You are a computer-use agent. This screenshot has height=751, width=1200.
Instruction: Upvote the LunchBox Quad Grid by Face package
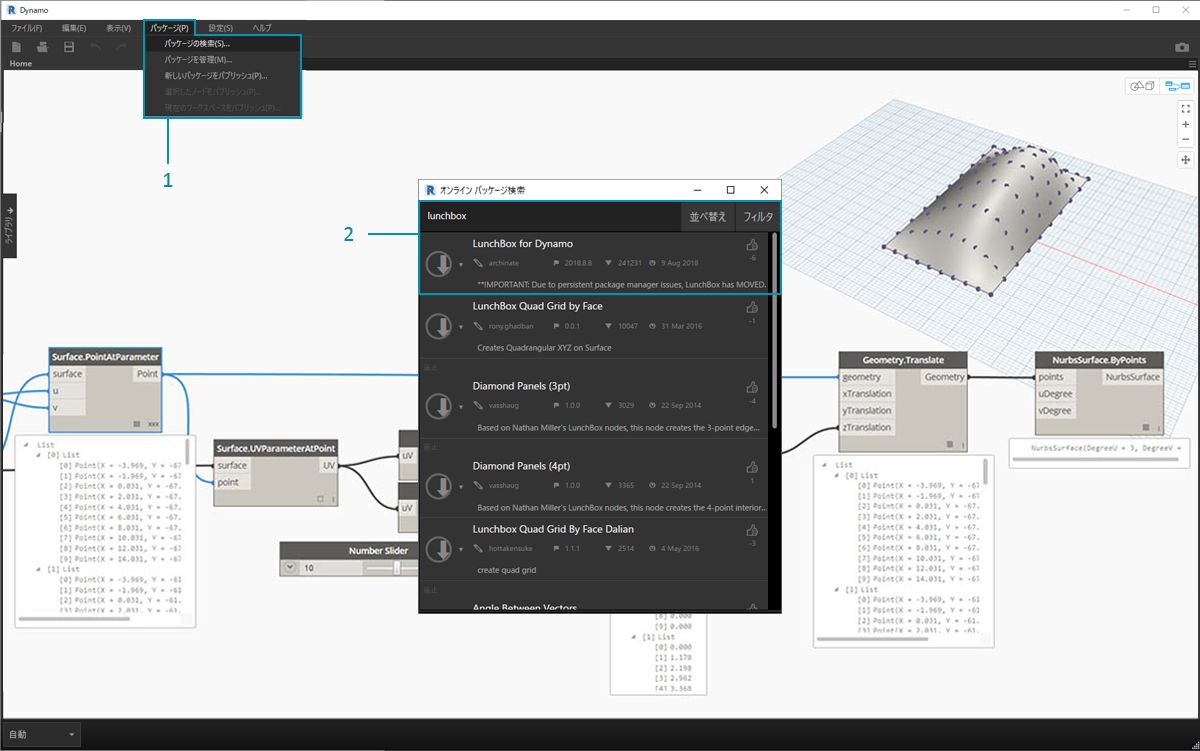tap(752, 307)
